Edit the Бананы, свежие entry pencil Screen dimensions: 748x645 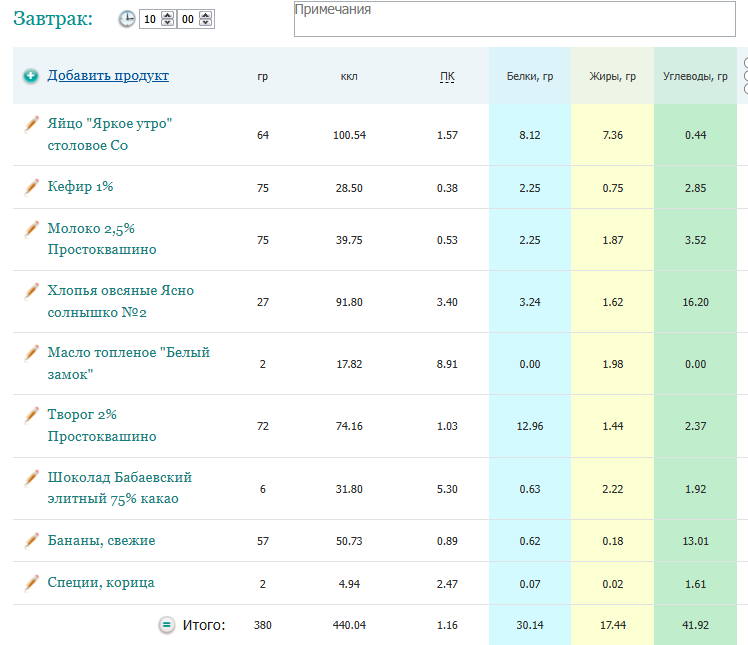(x=31, y=541)
